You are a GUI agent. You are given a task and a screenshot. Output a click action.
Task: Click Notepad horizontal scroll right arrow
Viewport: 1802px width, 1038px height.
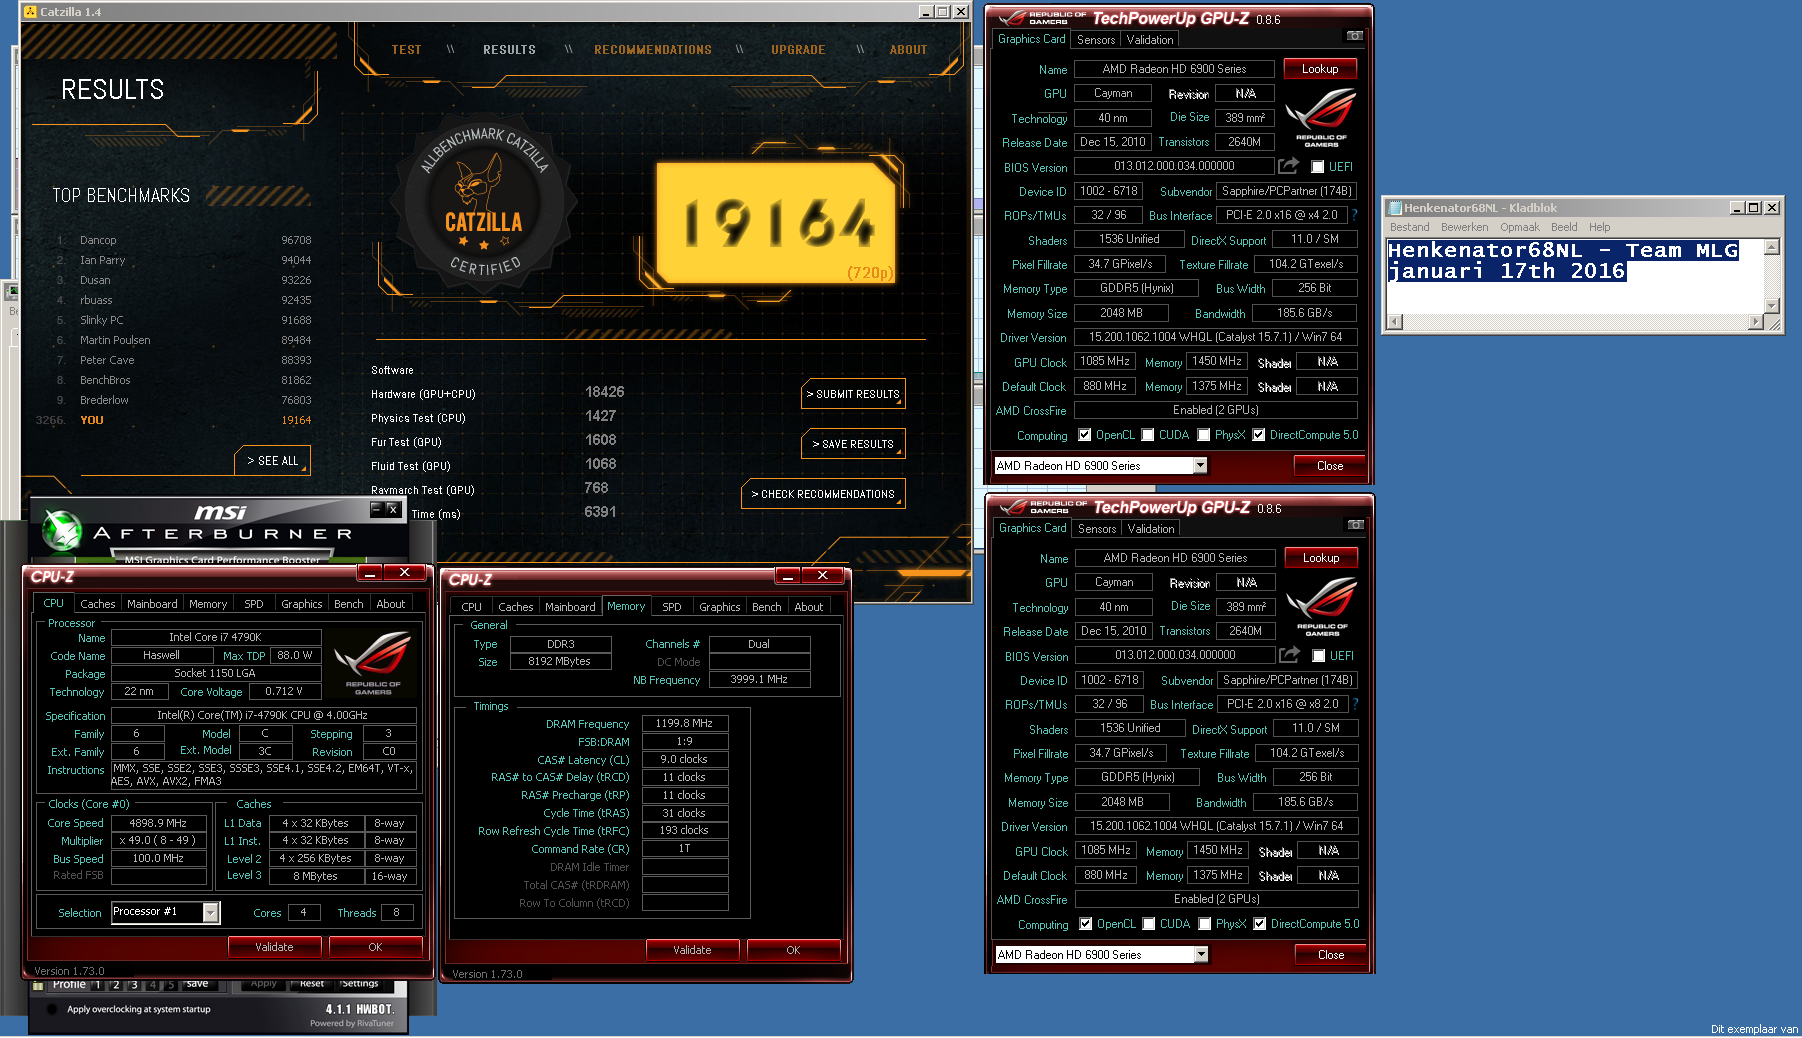click(x=1755, y=322)
